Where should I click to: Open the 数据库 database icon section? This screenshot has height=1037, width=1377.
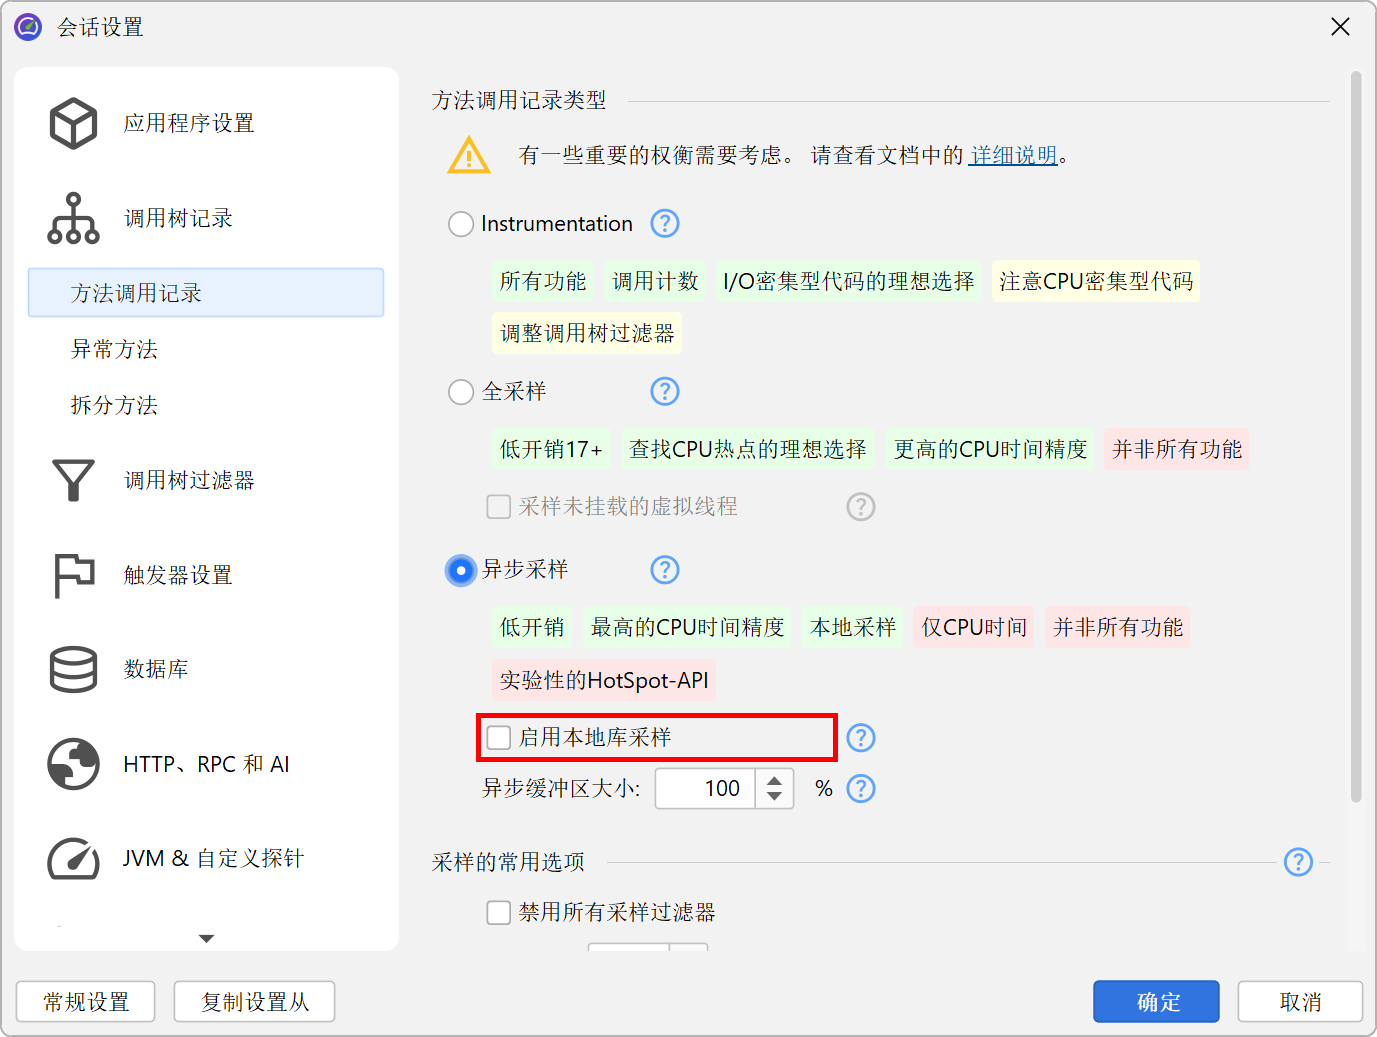74,669
